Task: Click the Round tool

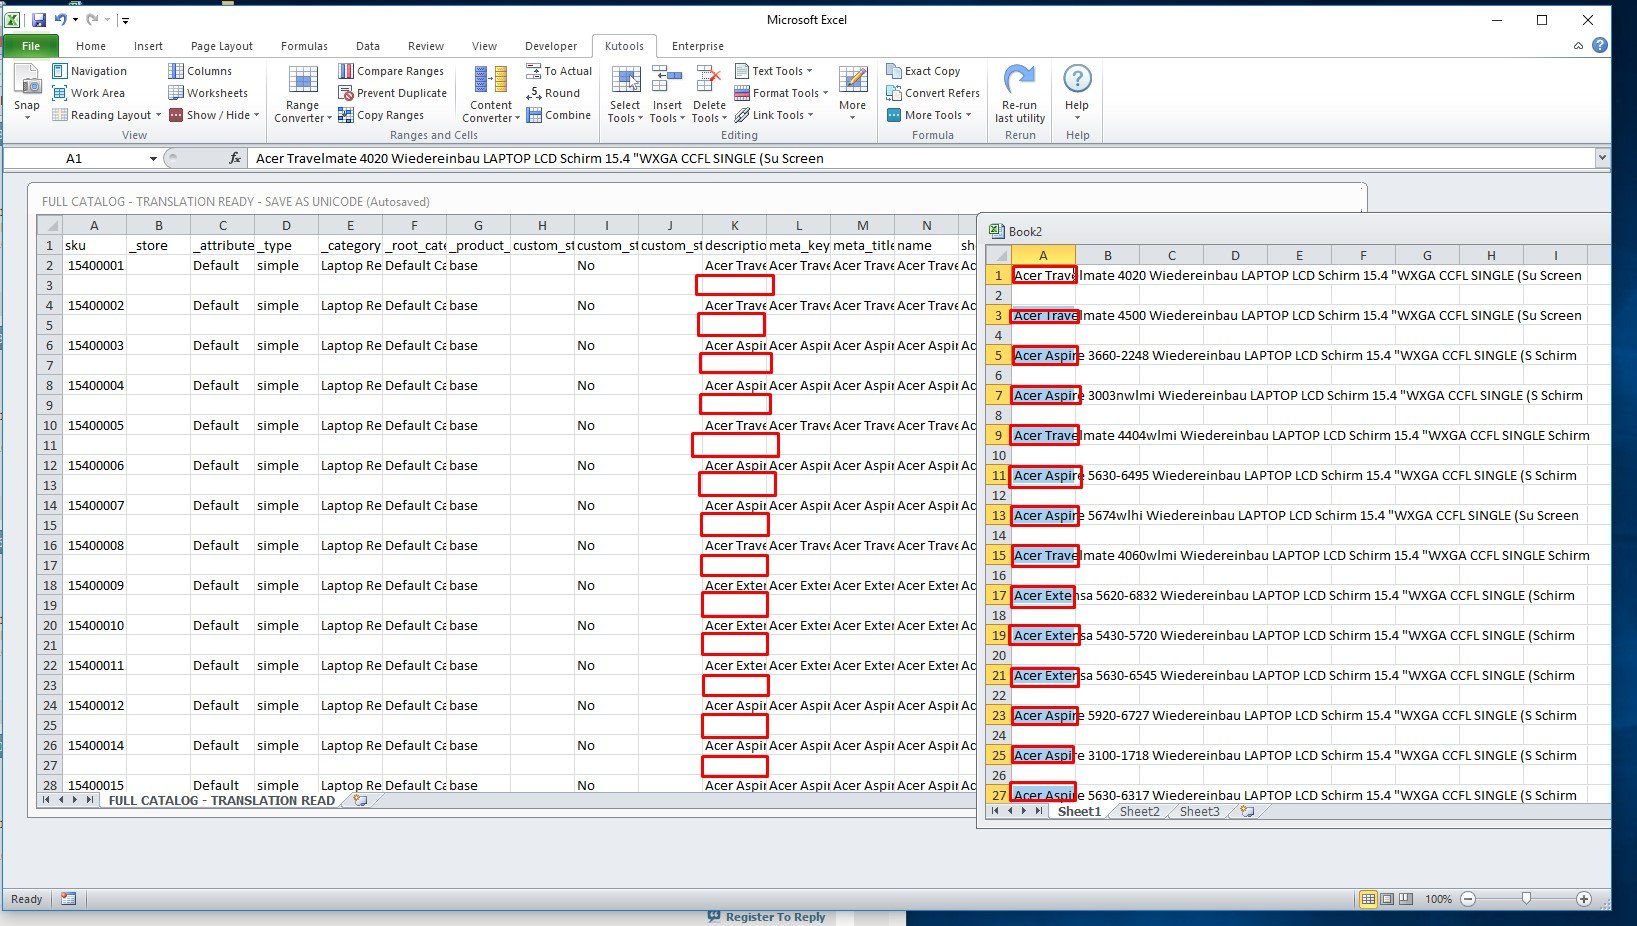Action: point(553,93)
